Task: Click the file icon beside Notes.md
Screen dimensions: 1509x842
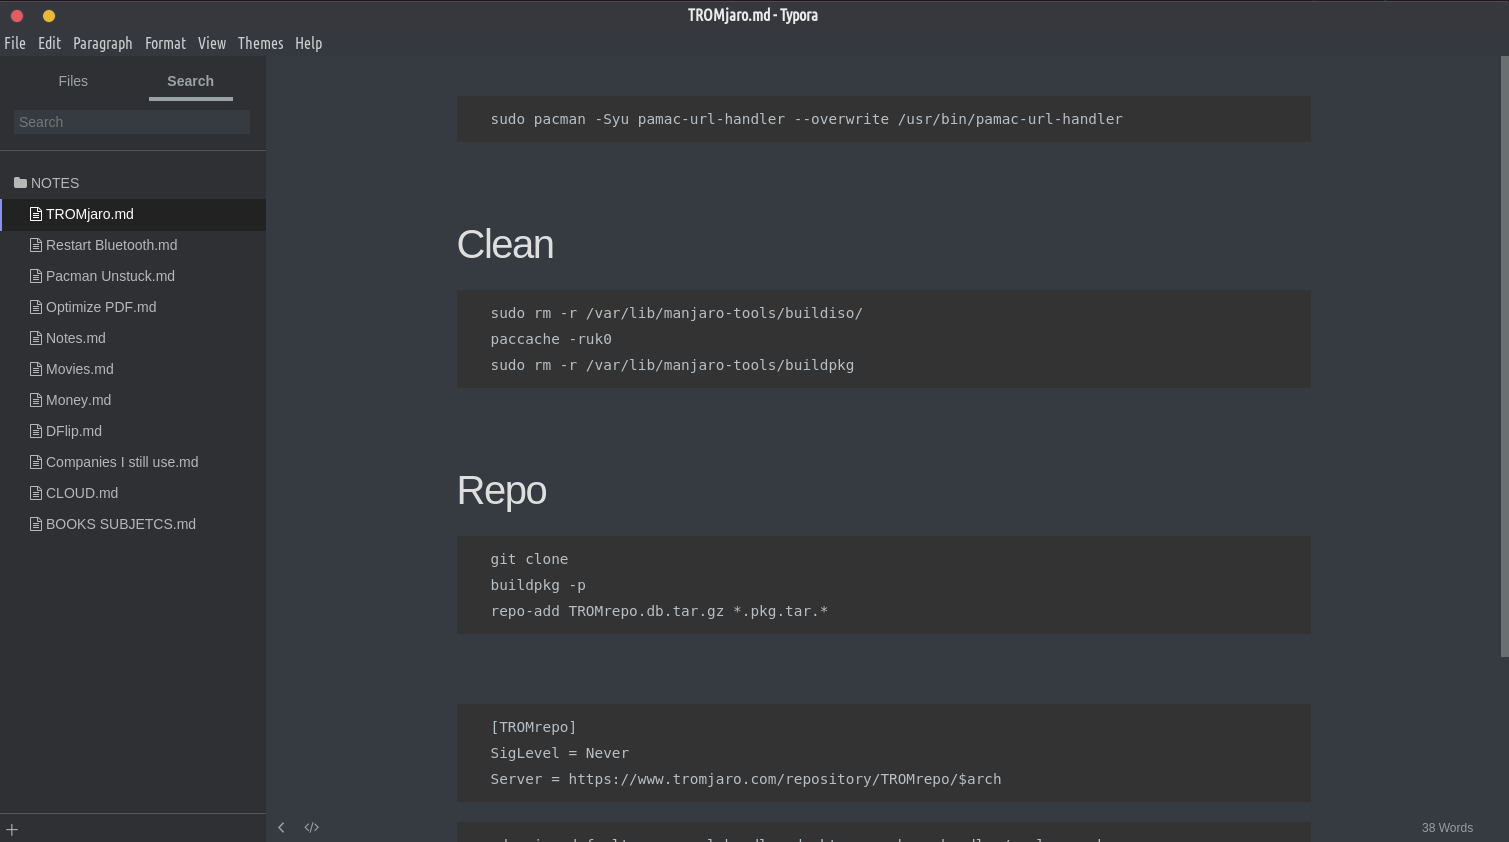Action: tap(36, 338)
